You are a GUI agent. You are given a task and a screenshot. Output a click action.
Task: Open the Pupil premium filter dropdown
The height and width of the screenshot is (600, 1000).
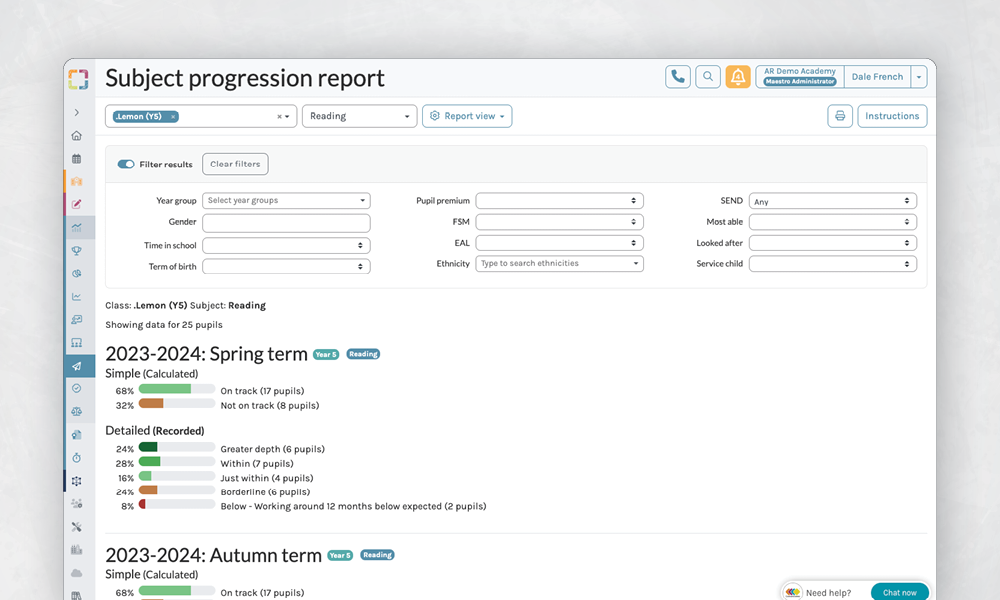point(559,201)
